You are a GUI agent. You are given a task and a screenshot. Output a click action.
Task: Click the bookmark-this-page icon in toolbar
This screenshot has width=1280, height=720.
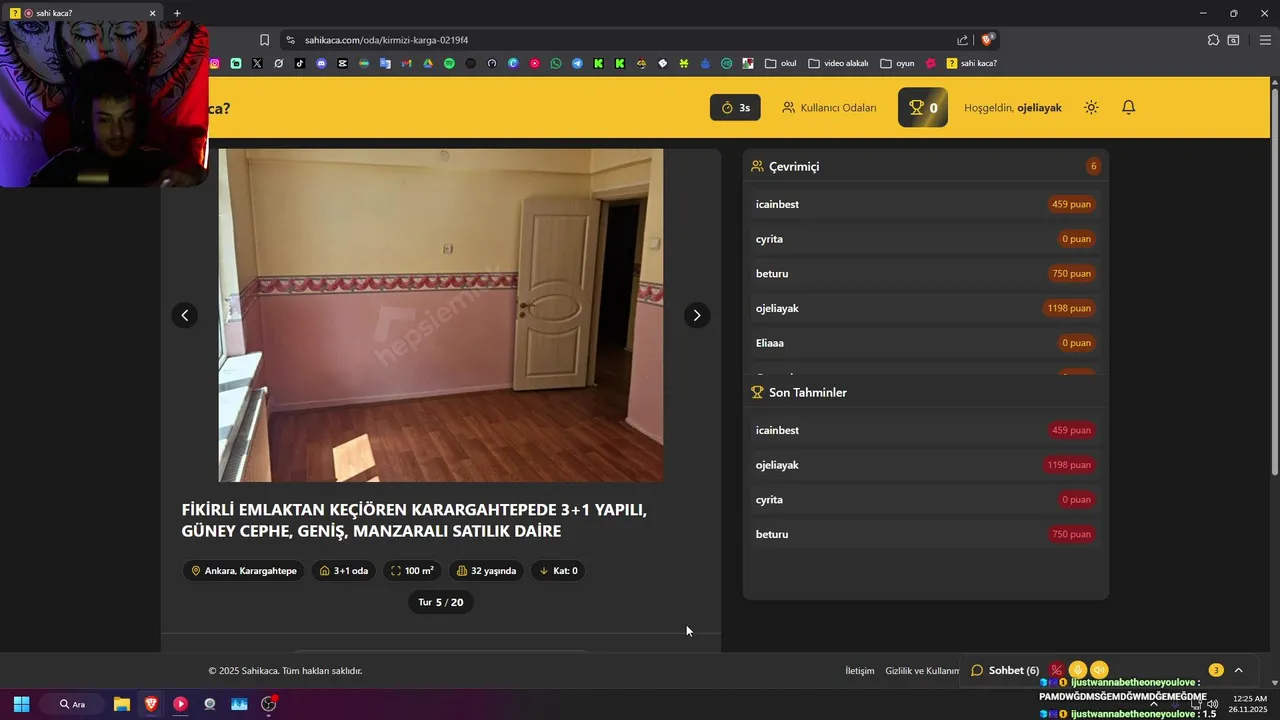264,40
